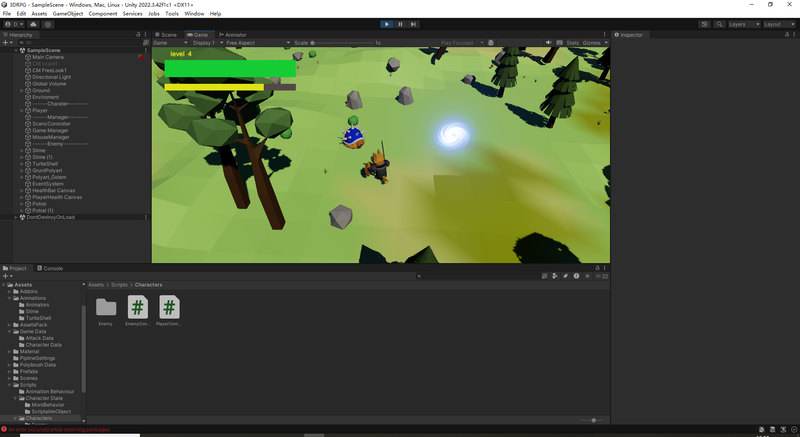800x437 pixels.
Task: Click the plus button in the Project panel
Action: point(6,276)
